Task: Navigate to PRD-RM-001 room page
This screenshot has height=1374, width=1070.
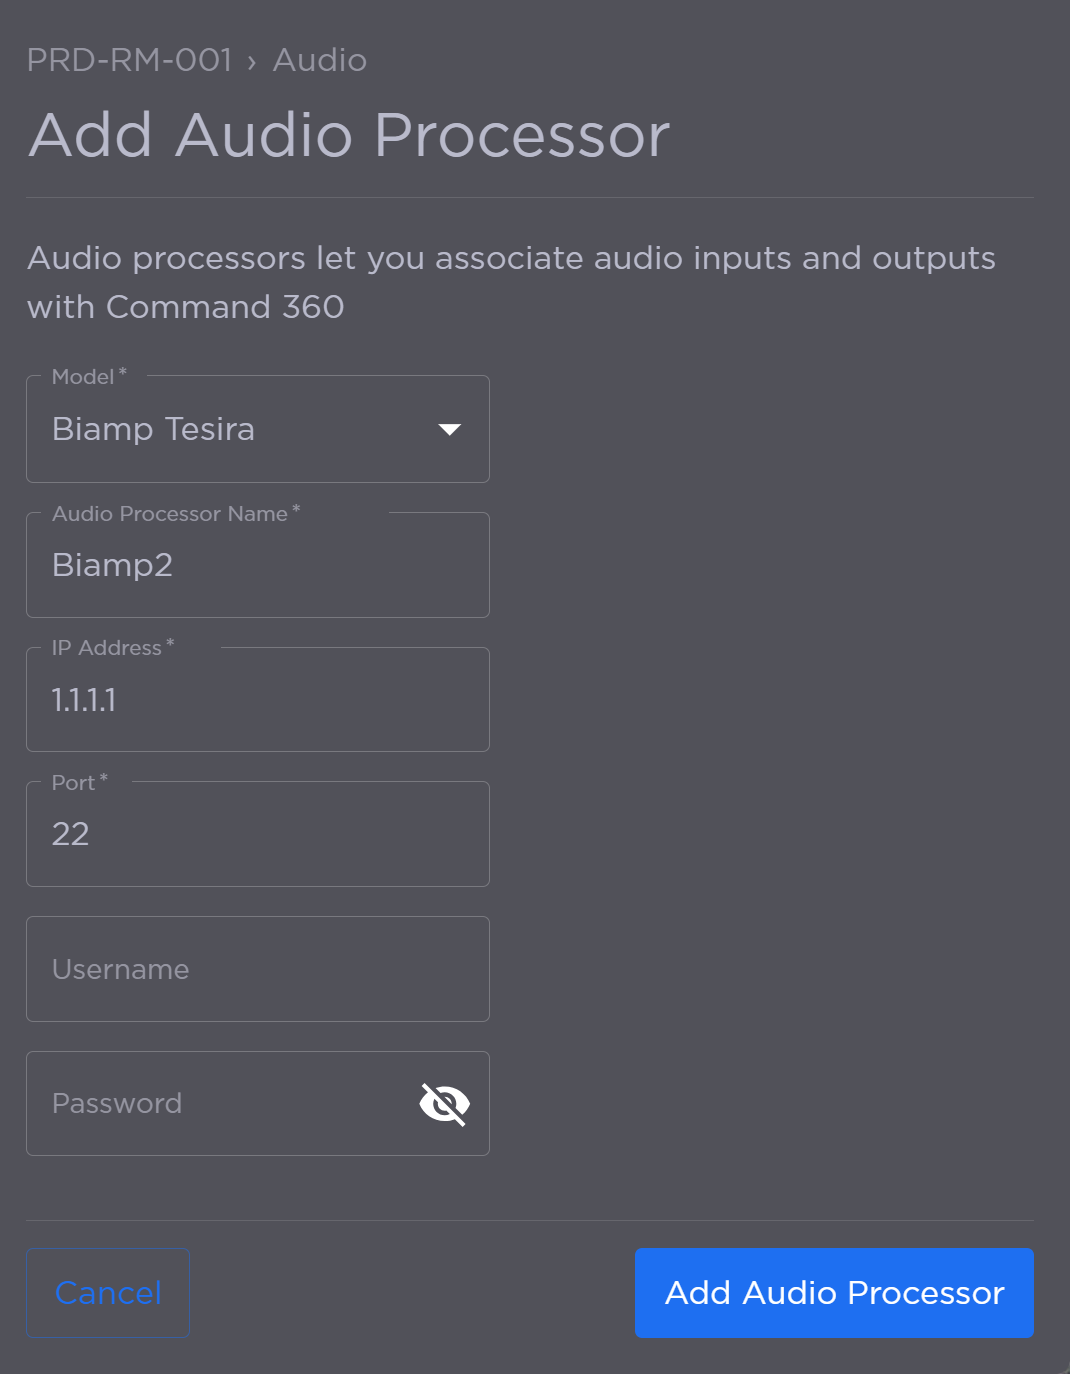Action: point(130,60)
